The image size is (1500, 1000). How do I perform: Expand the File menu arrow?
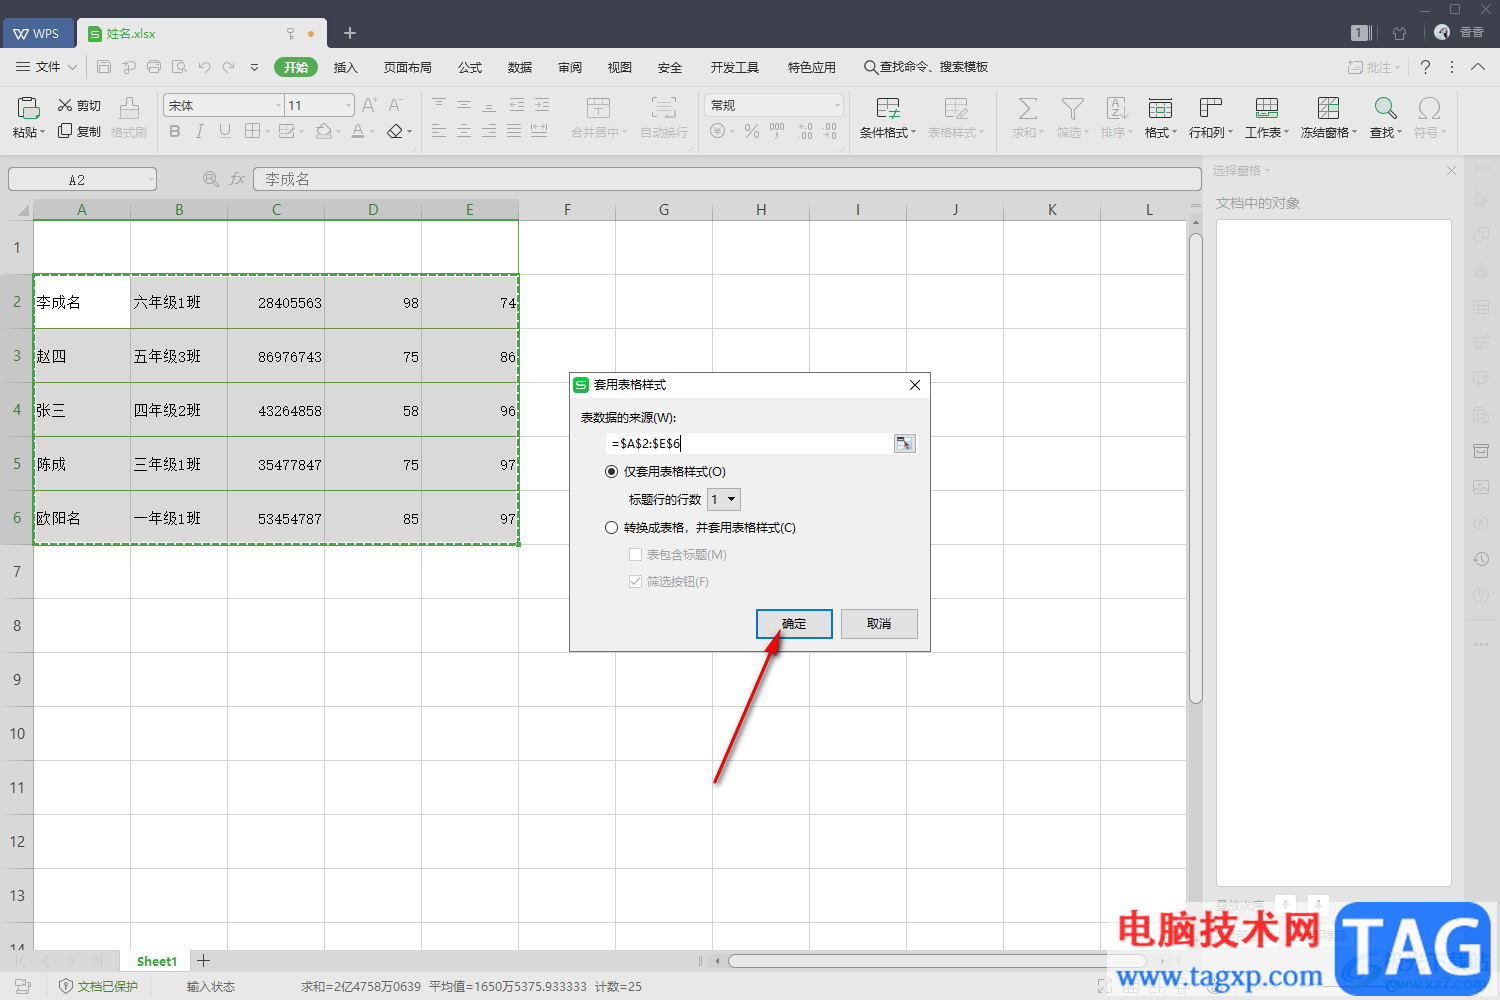click(72, 67)
